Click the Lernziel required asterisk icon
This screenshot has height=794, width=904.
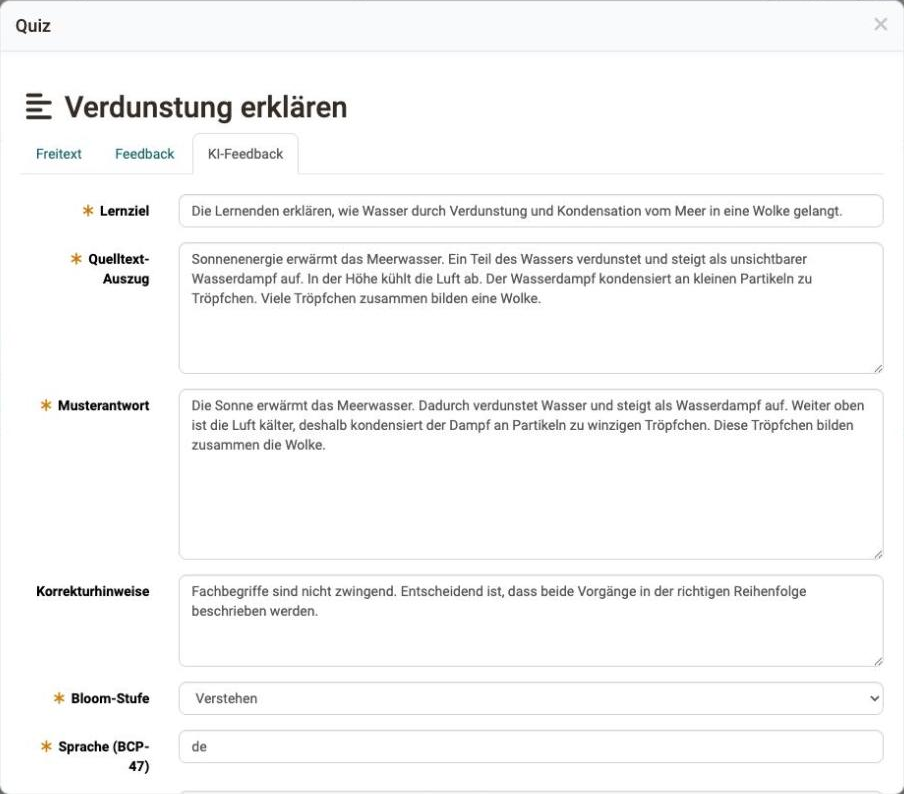[x=88, y=210]
